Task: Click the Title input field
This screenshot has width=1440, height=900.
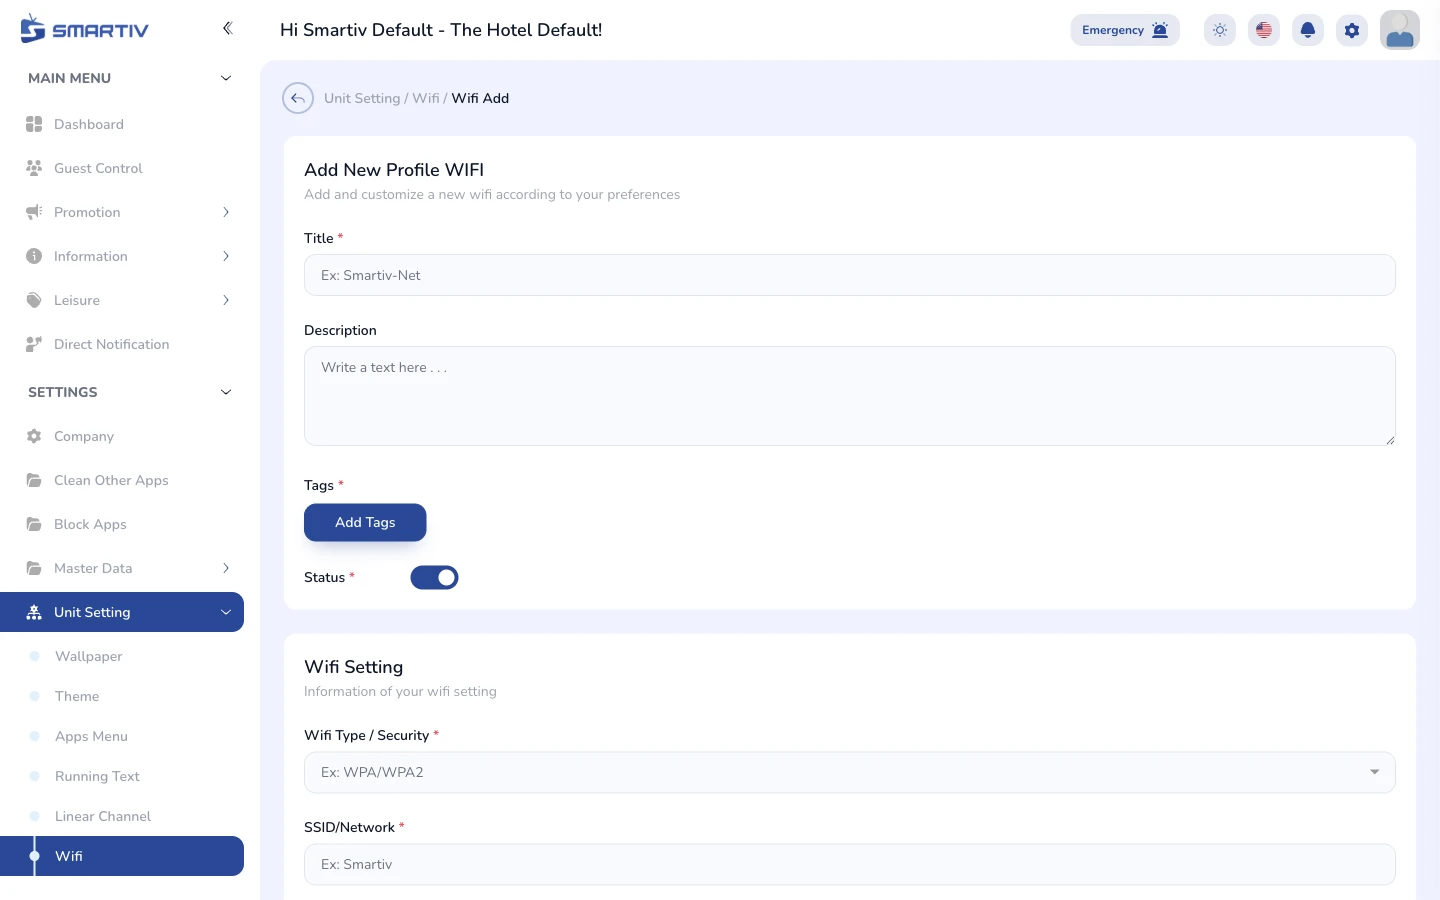Action: (x=850, y=275)
